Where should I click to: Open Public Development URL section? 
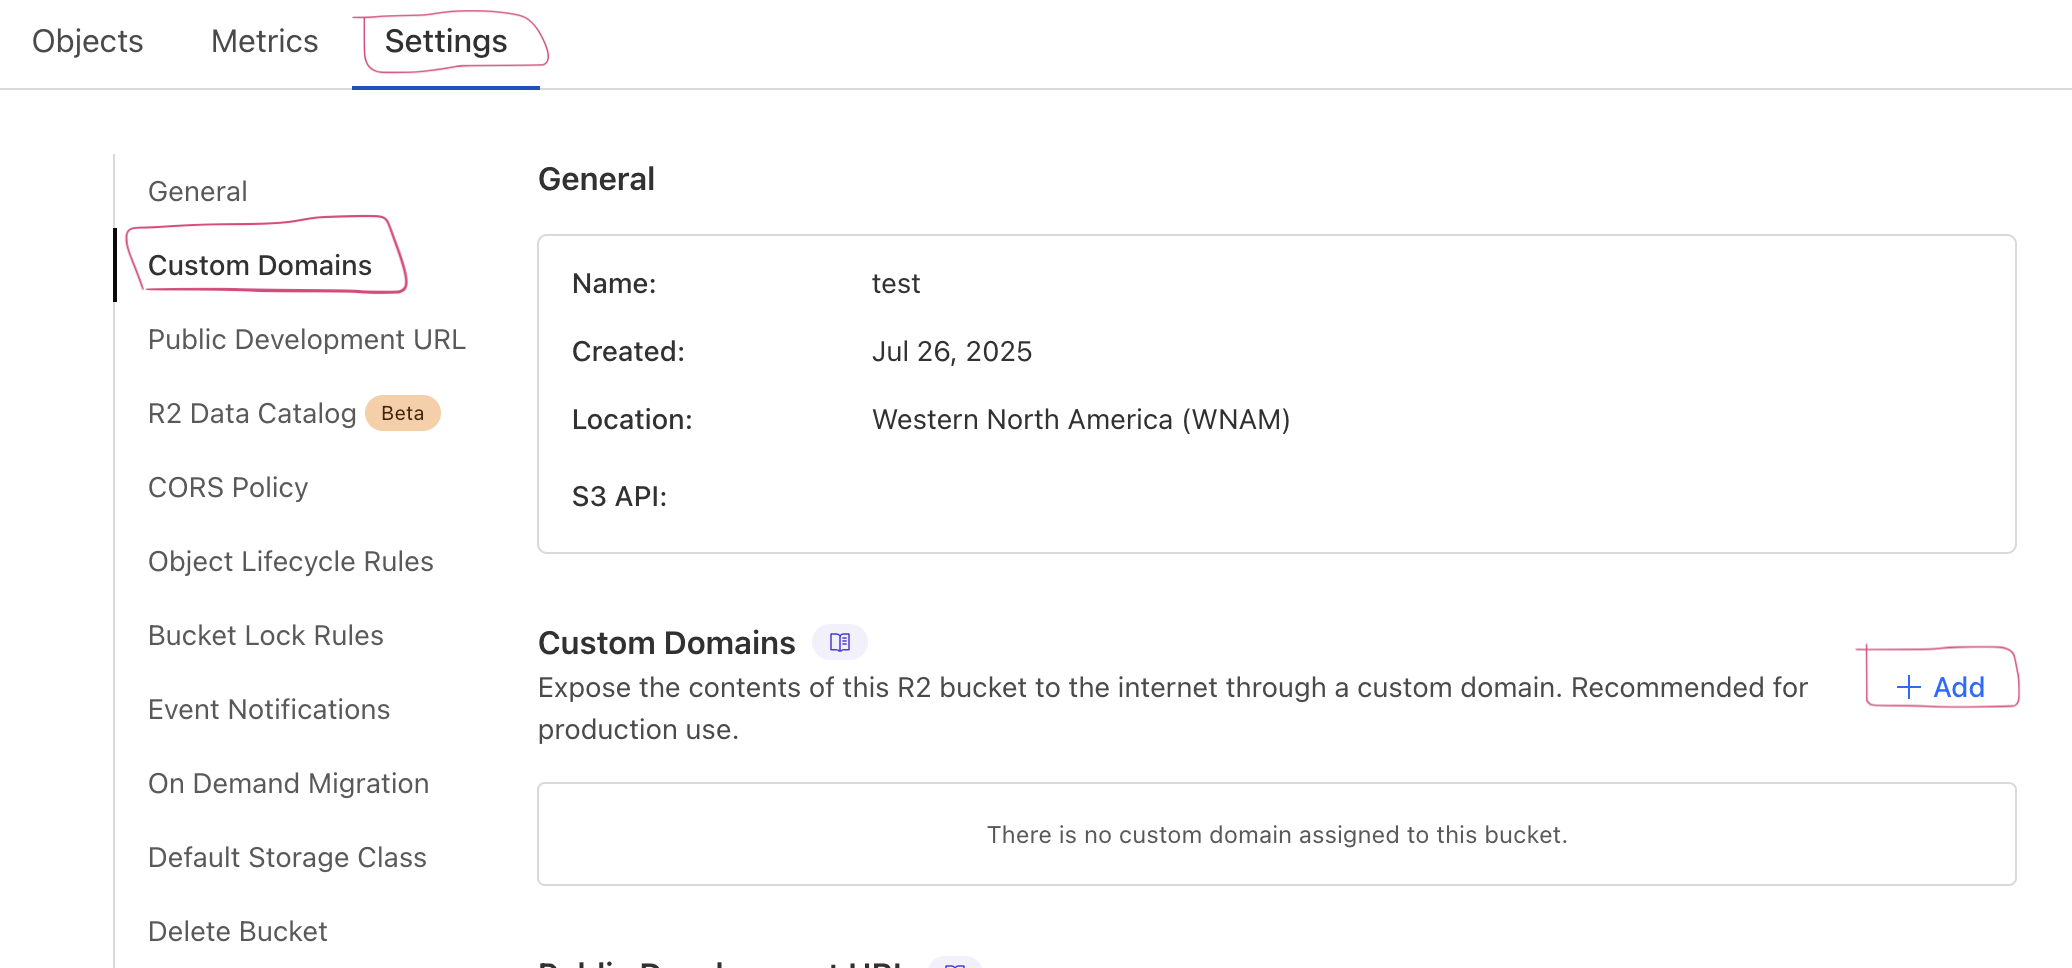[307, 339]
